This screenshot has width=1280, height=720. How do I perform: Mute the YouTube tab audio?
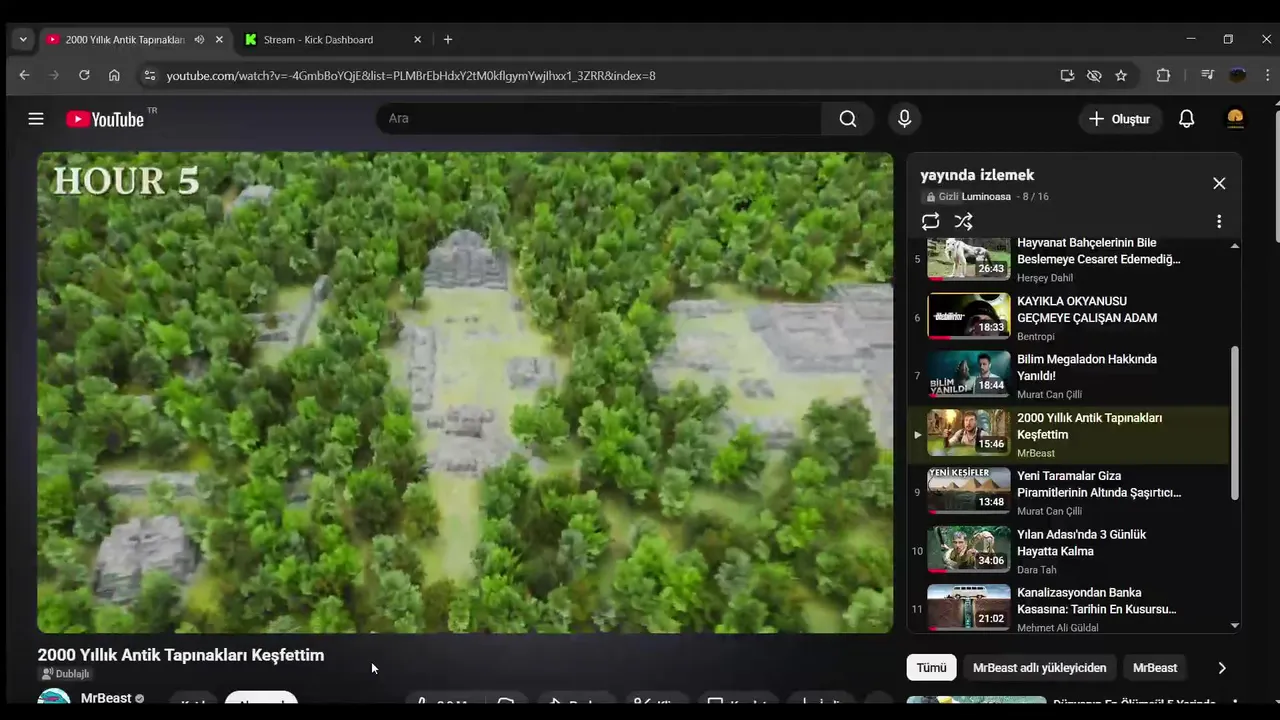tap(199, 39)
